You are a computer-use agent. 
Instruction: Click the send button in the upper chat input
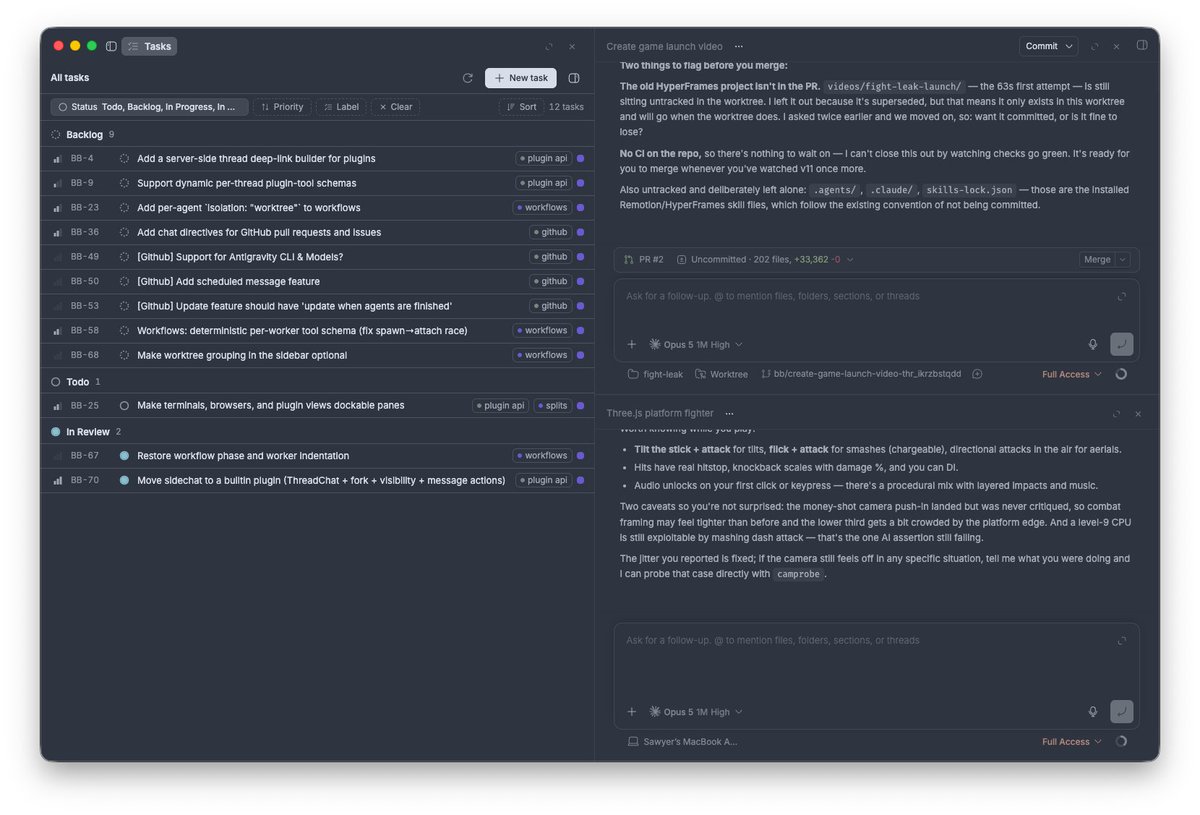coord(1122,344)
